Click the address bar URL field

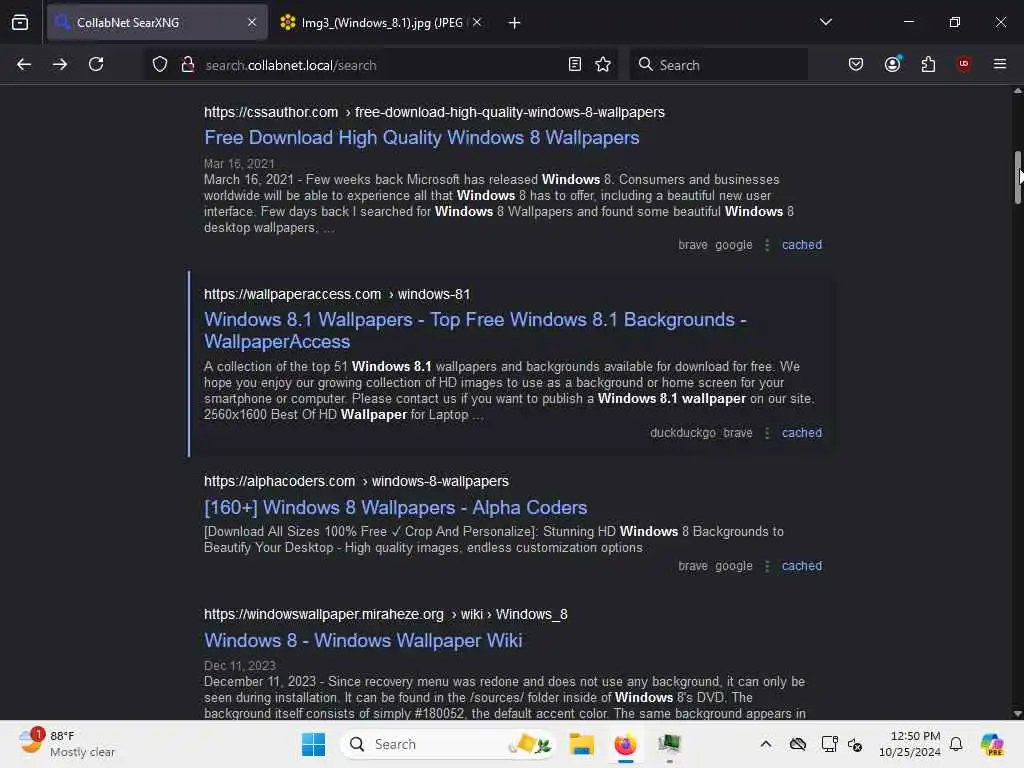point(382,65)
